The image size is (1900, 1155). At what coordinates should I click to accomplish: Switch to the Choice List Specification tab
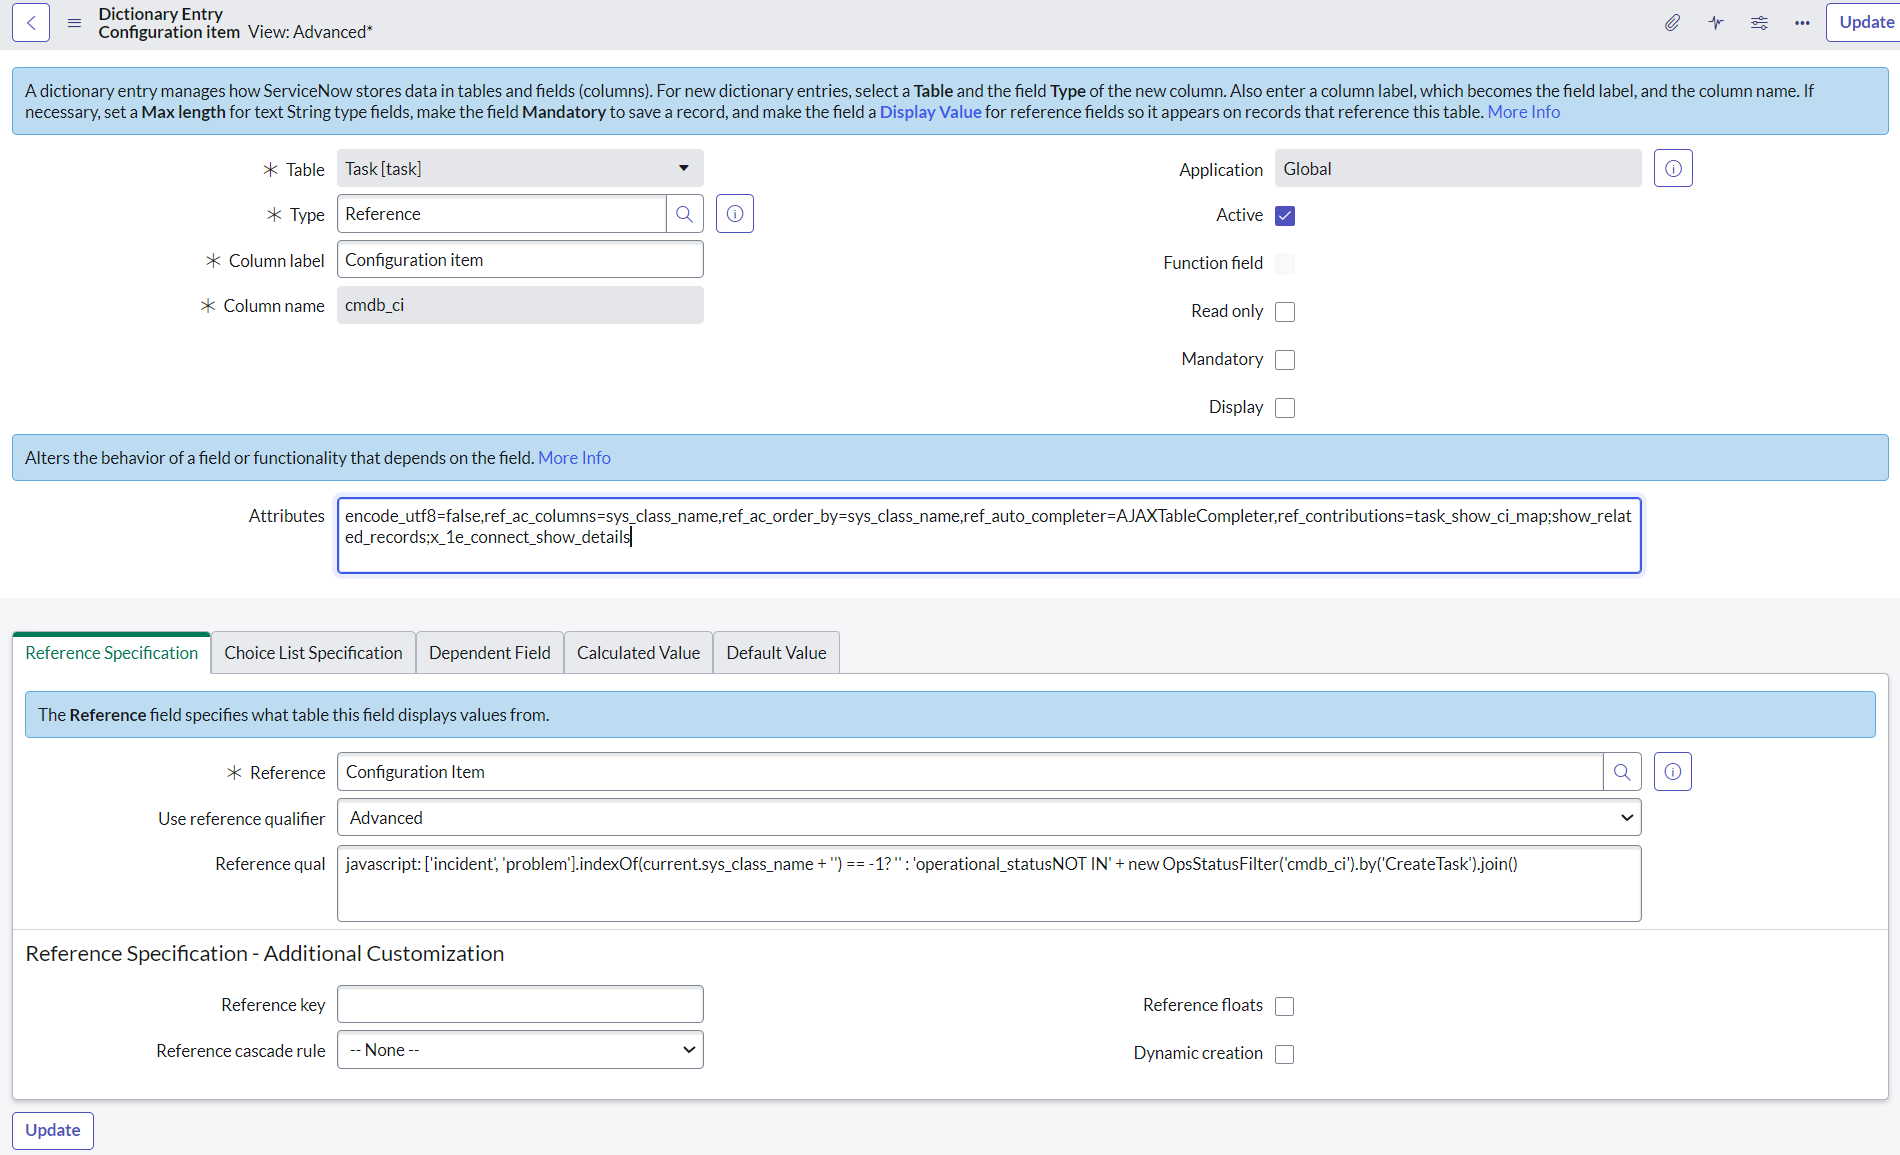pyautogui.click(x=313, y=653)
